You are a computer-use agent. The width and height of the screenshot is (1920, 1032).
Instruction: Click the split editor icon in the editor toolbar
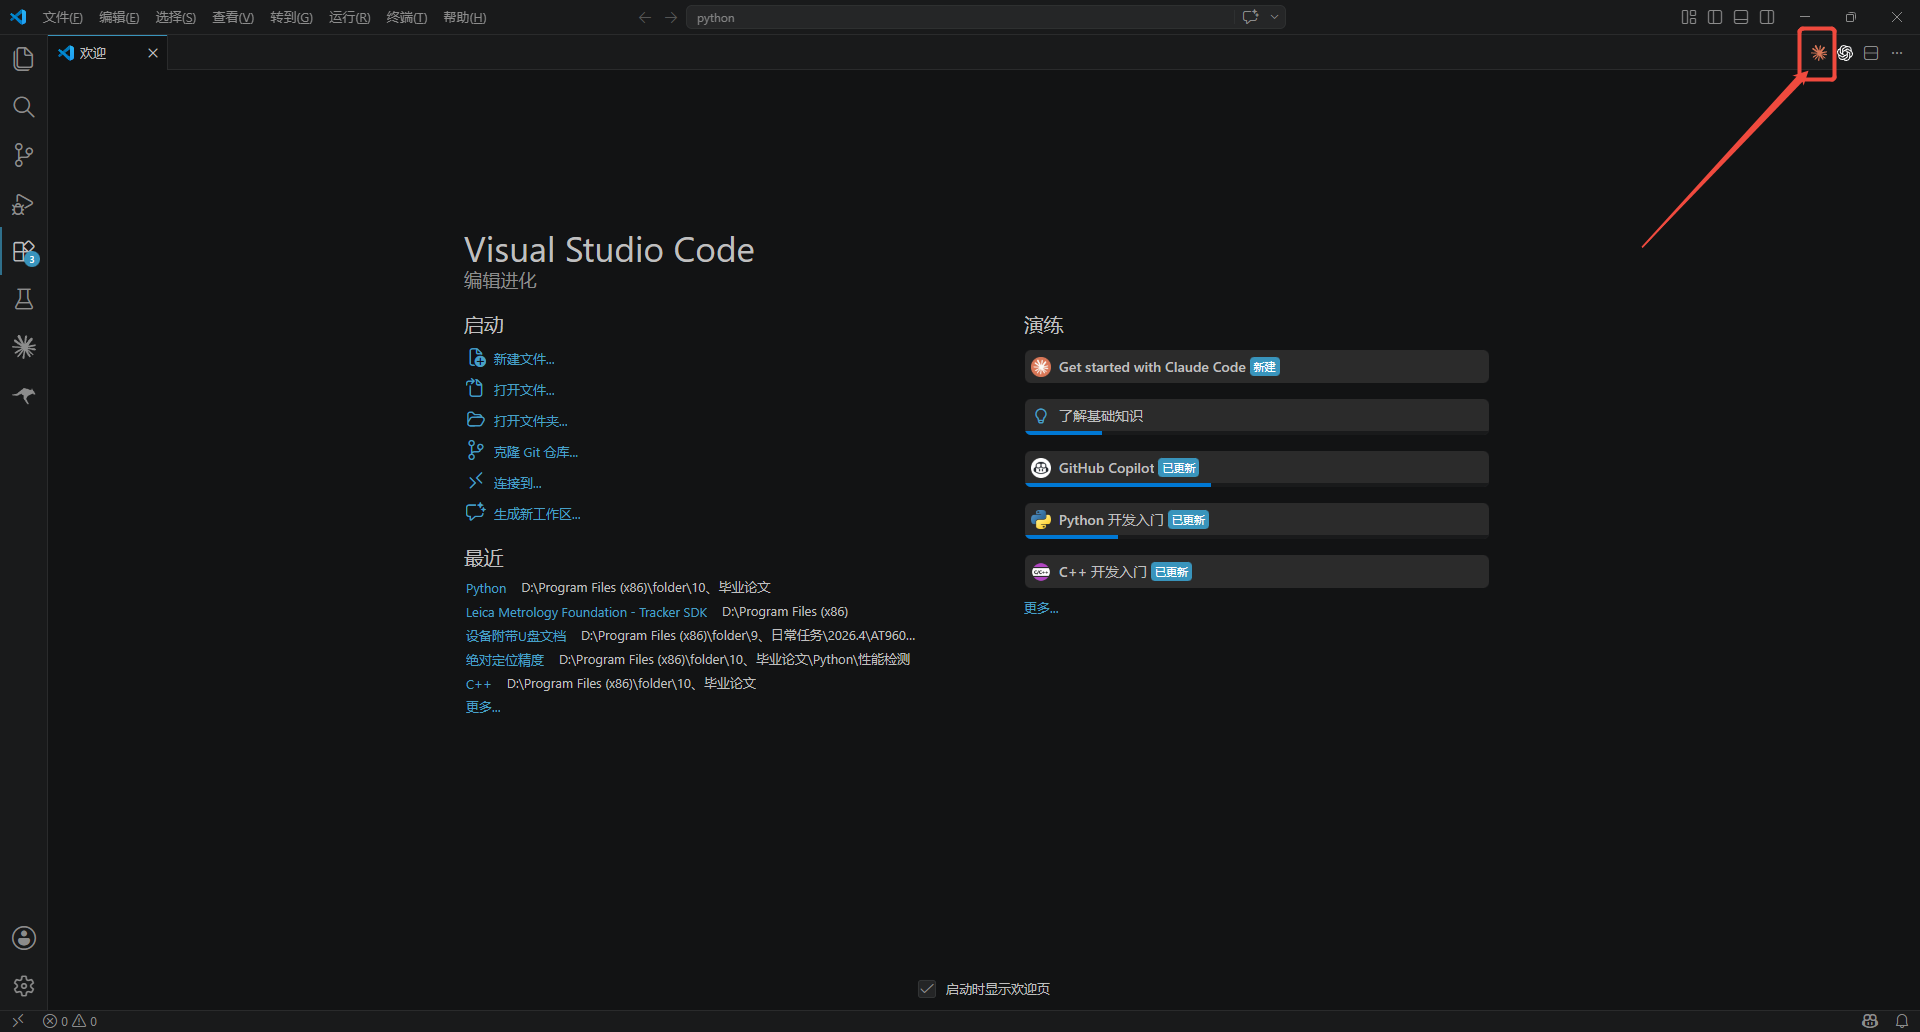click(1871, 53)
